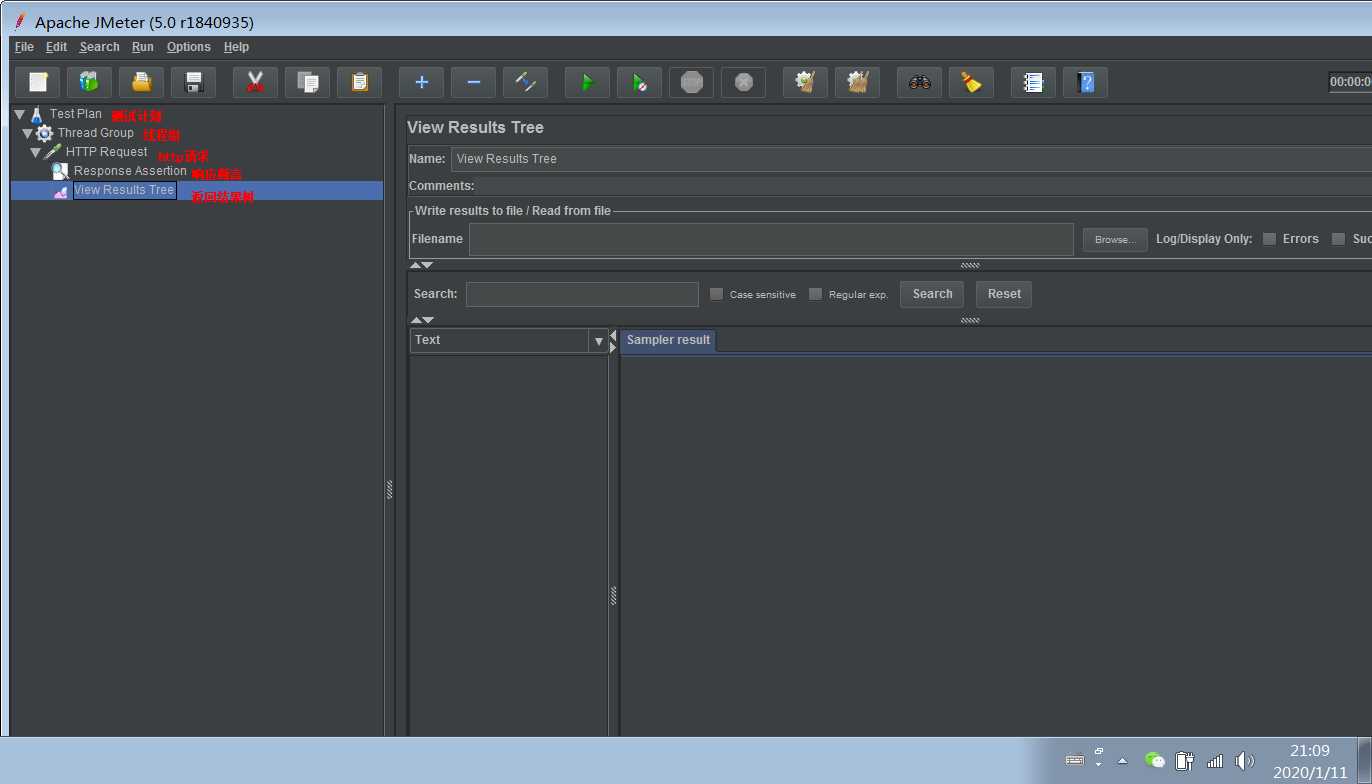Open the Edit menu

coord(57,47)
